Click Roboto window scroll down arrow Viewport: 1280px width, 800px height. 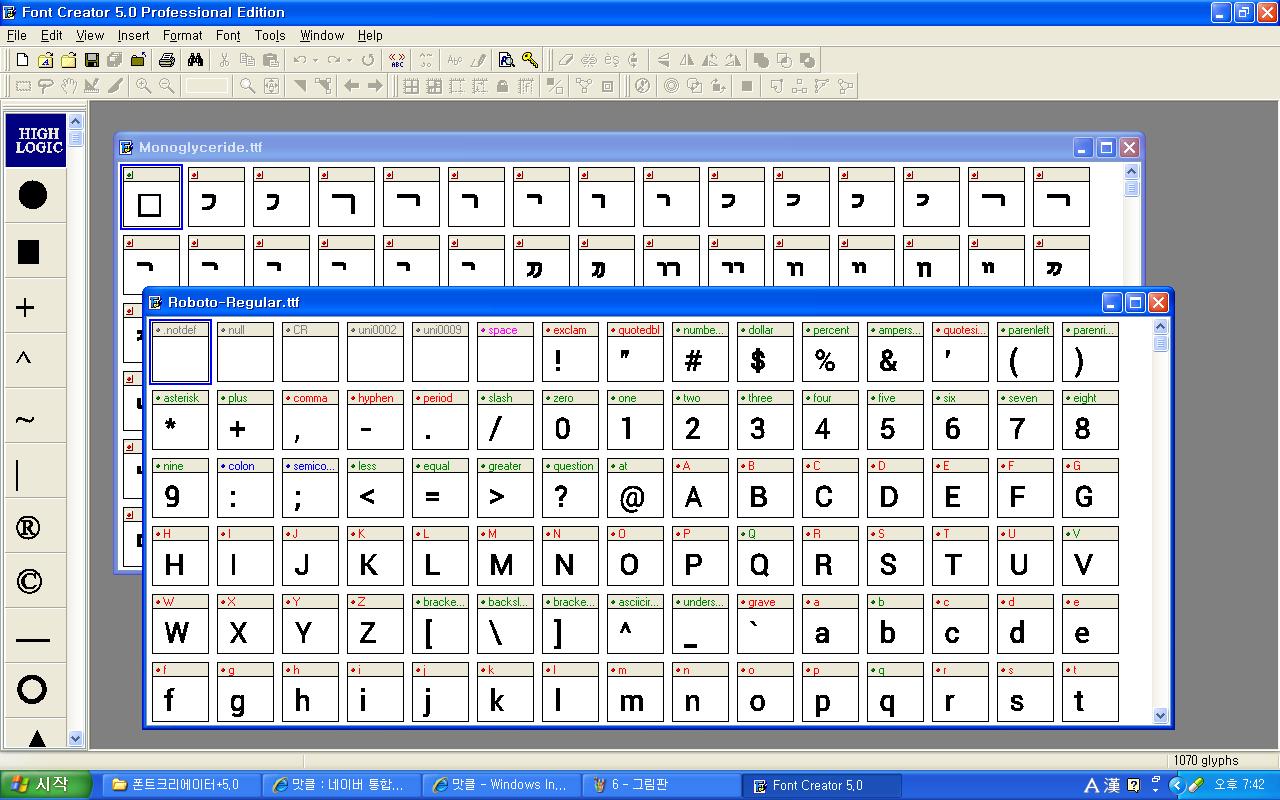click(x=1160, y=715)
